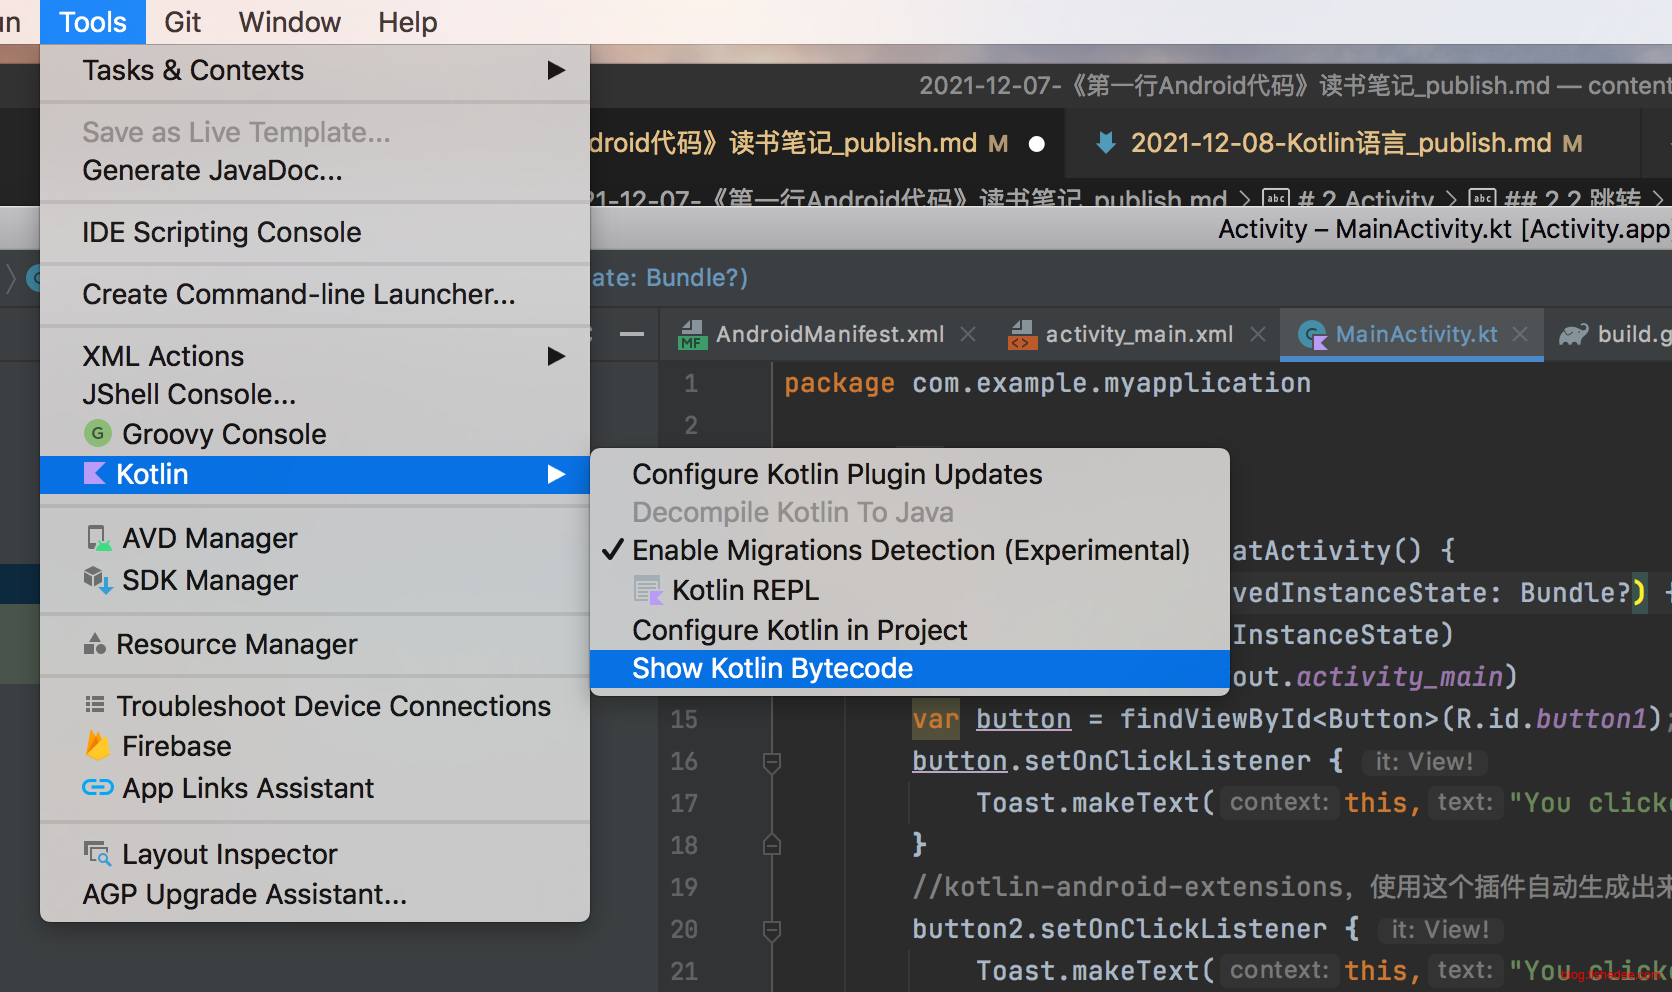The height and width of the screenshot is (992, 1672).
Task: Launch AVD Manager from its device icon
Action: [97, 538]
